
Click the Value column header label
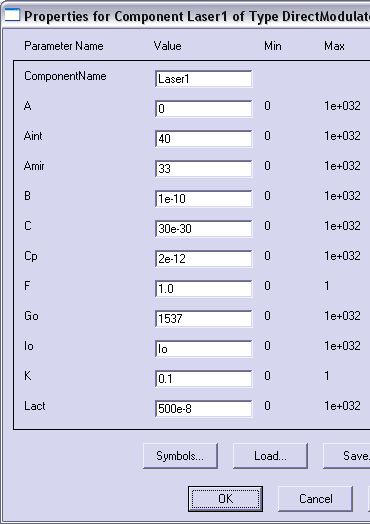[167, 46]
